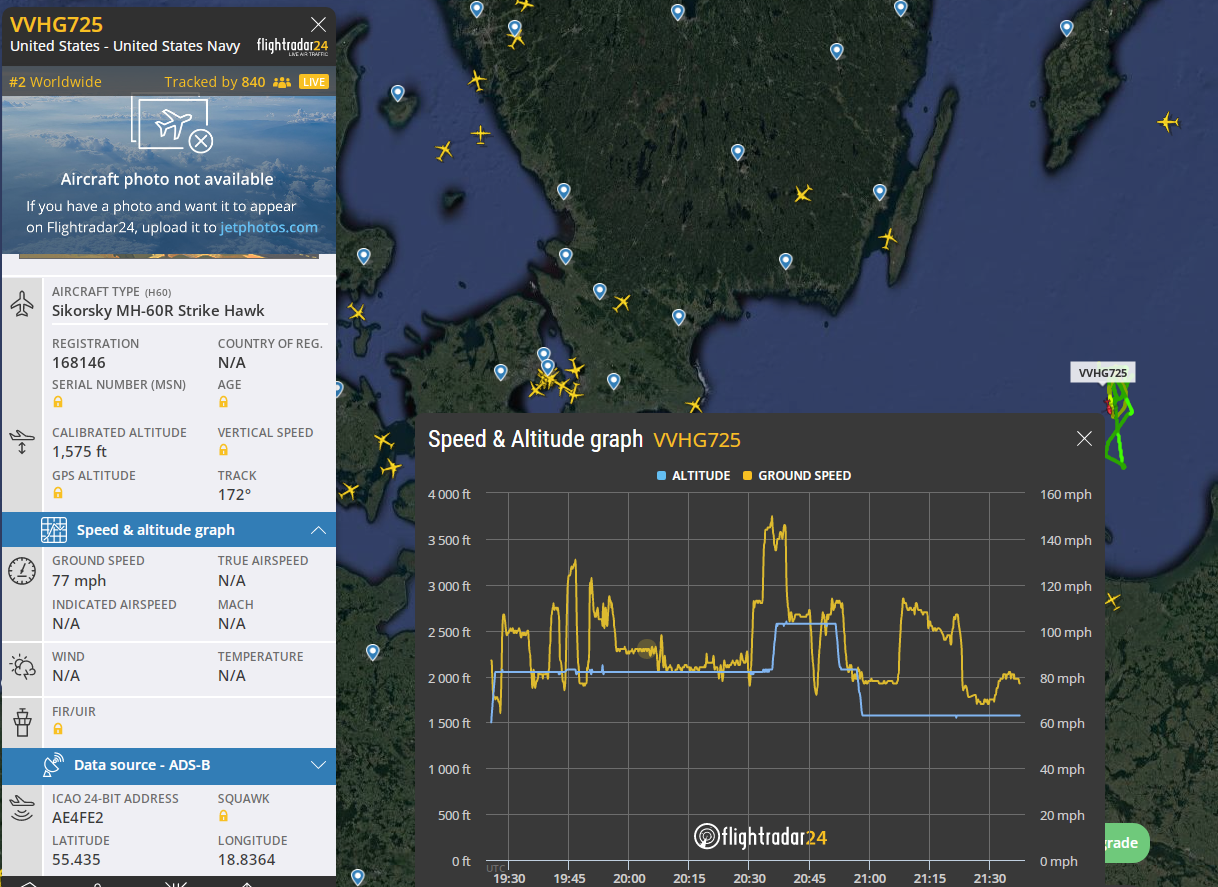The height and width of the screenshot is (887, 1218).
Task: Click the 160 mph label on the speed axis
Action: (1064, 495)
